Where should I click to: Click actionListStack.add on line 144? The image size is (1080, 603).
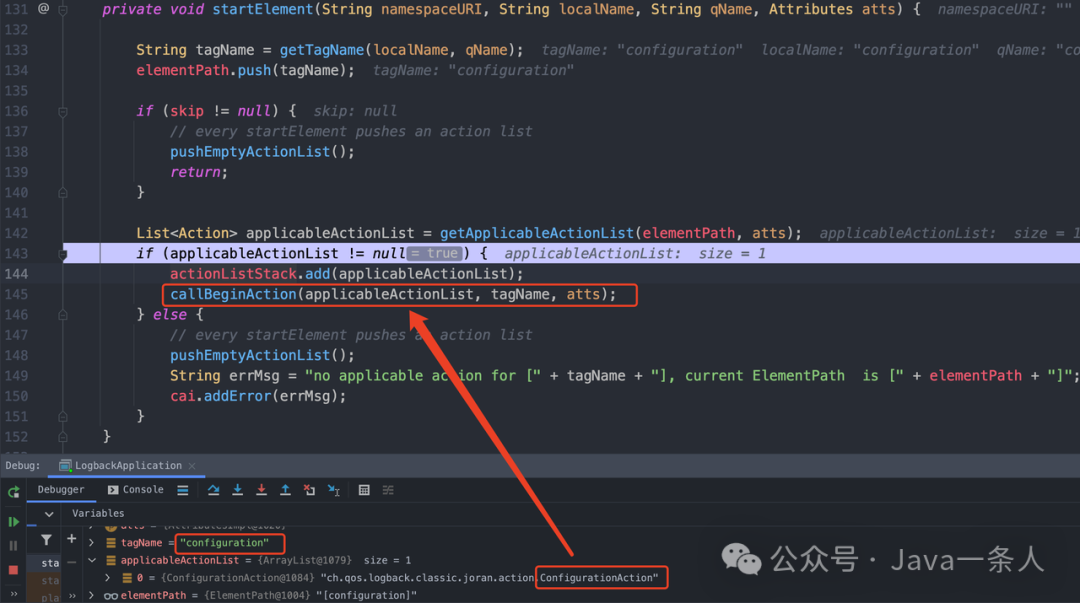click(250, 274)
